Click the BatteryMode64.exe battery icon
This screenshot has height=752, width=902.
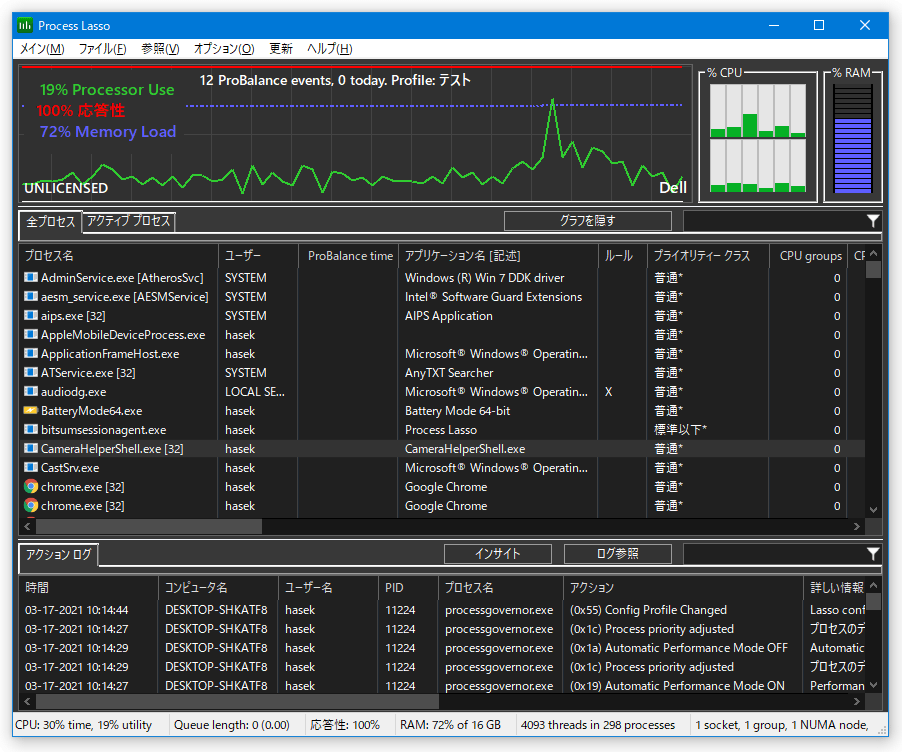click(x=30, y=410)
